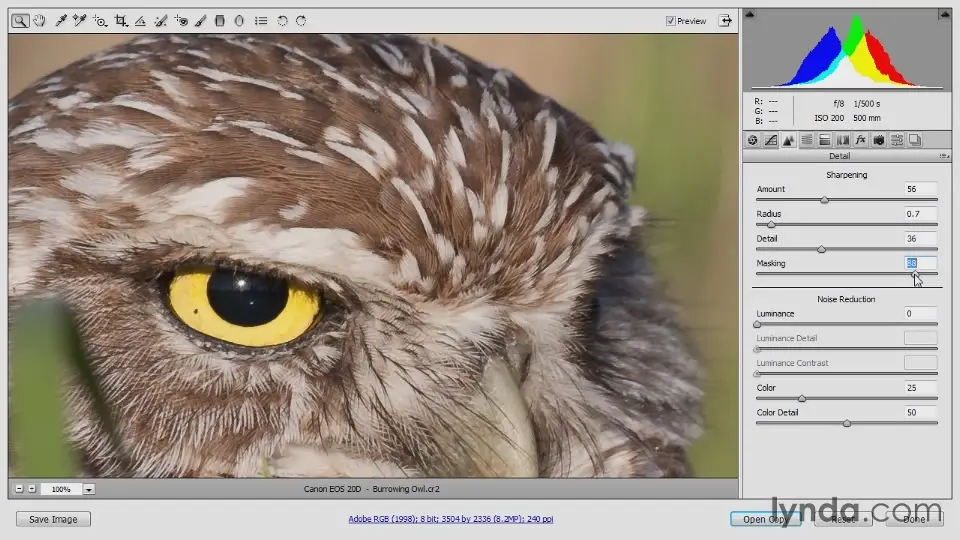Click the Save Image button

coord(53,519)
